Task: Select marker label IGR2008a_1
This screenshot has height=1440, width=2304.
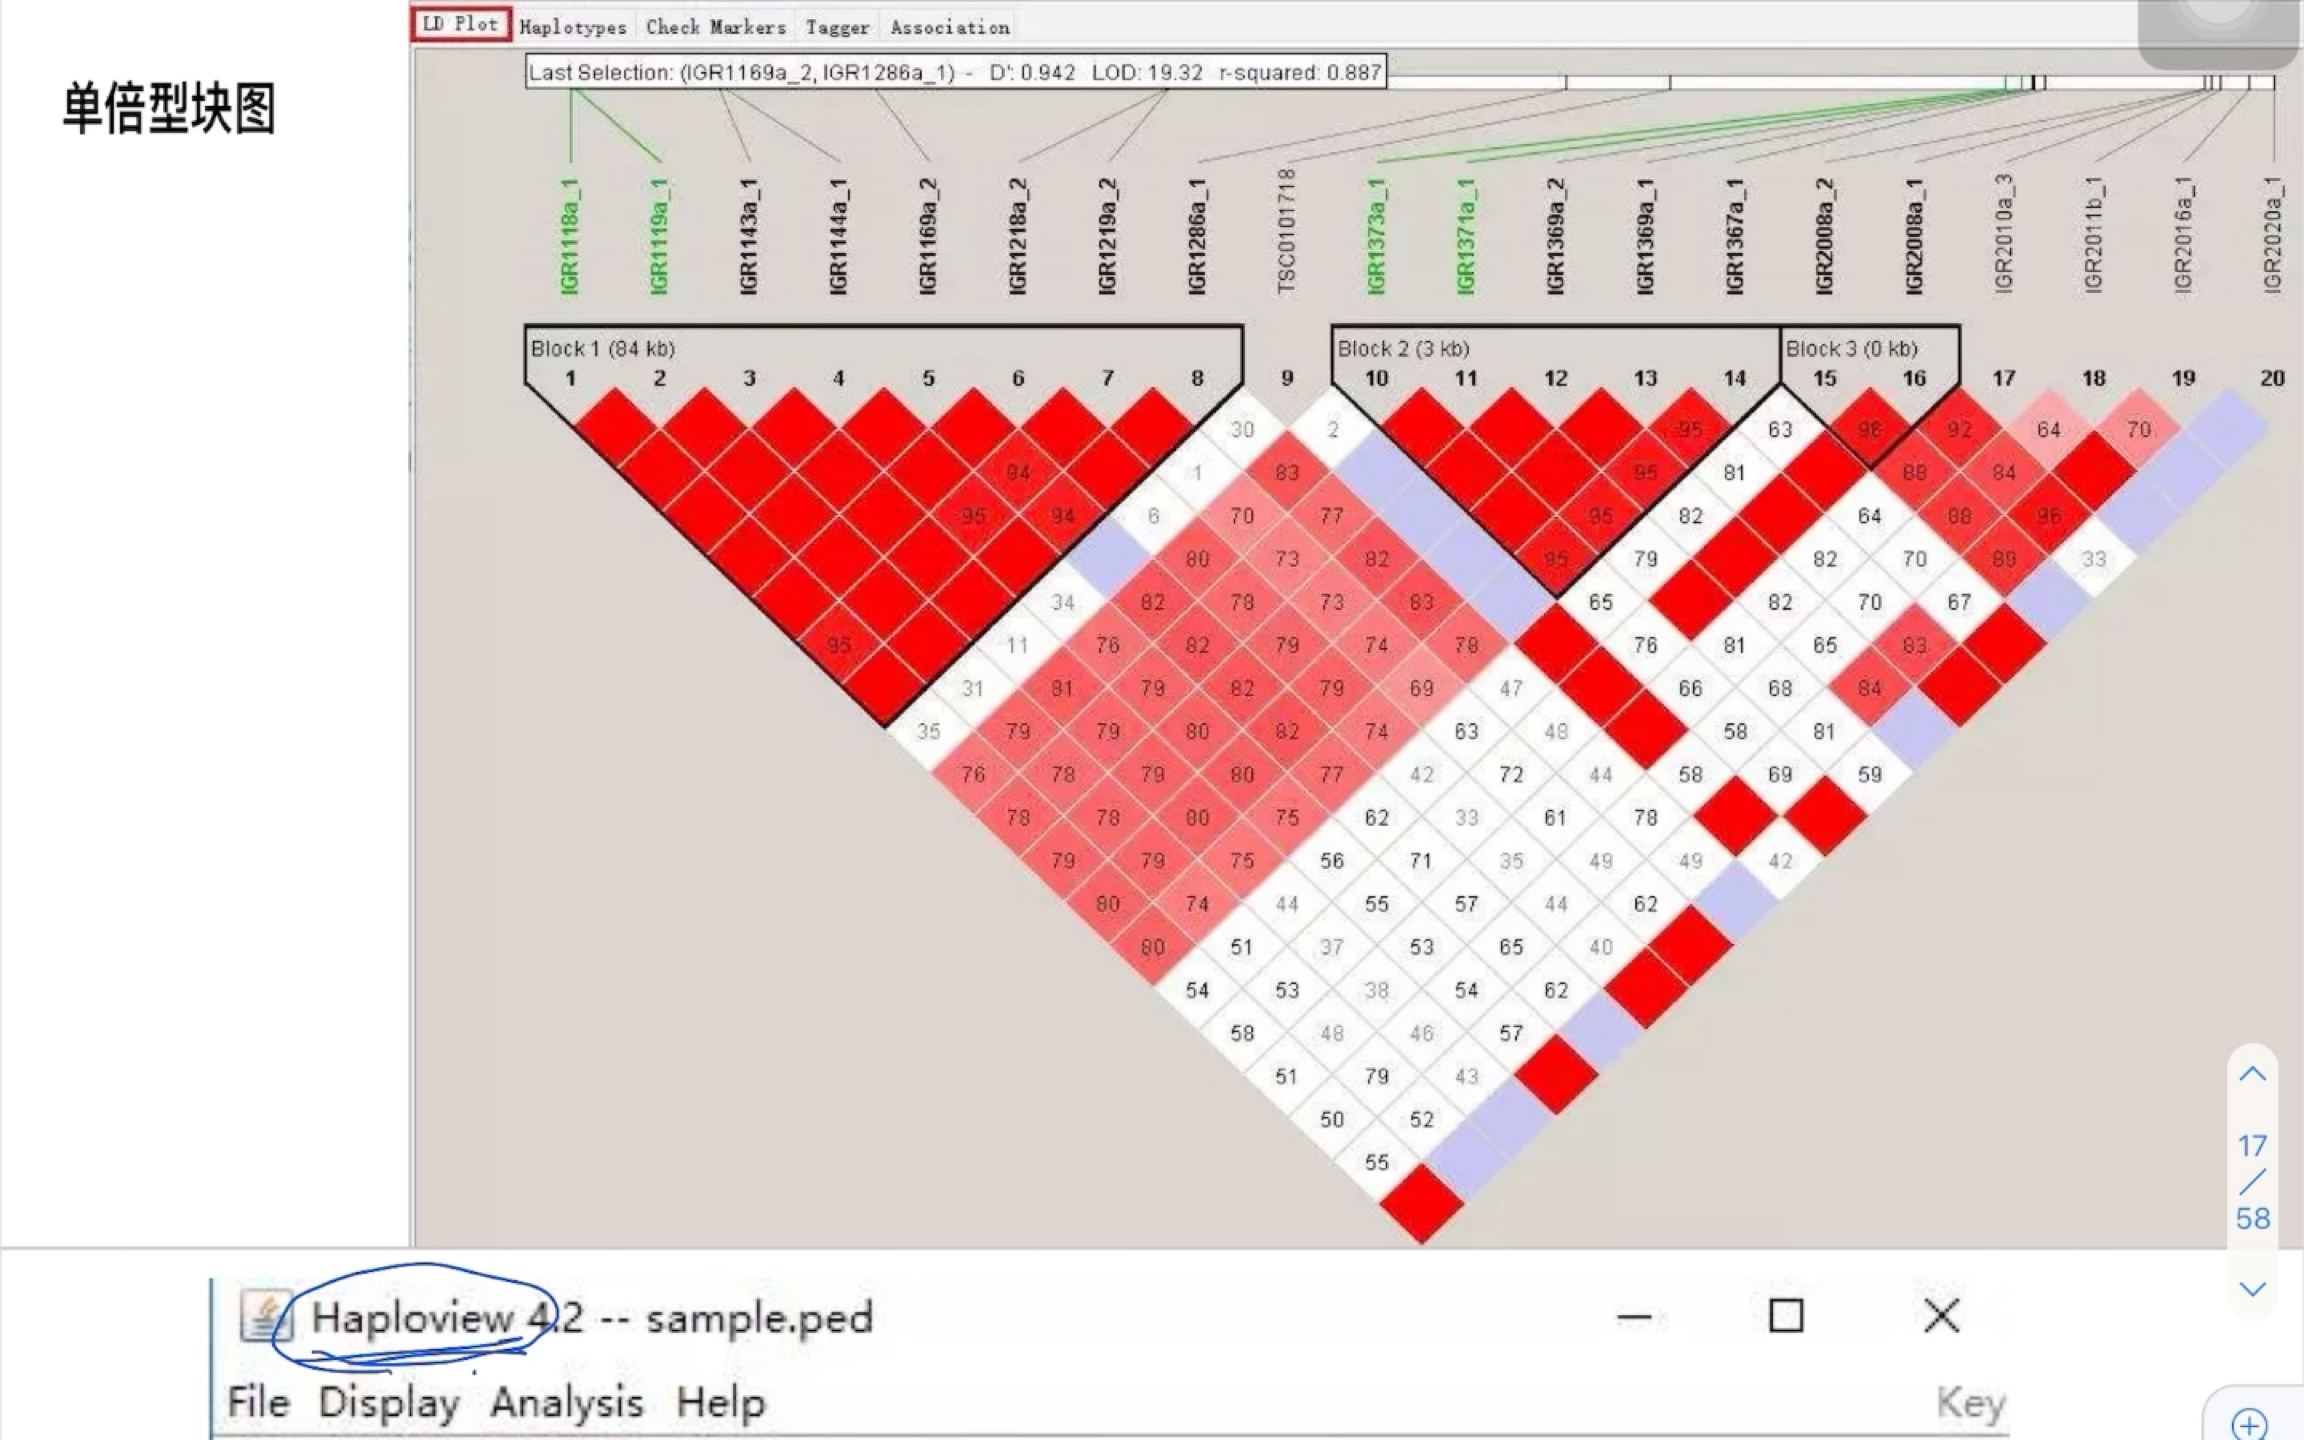Action: click(1914, 237)
